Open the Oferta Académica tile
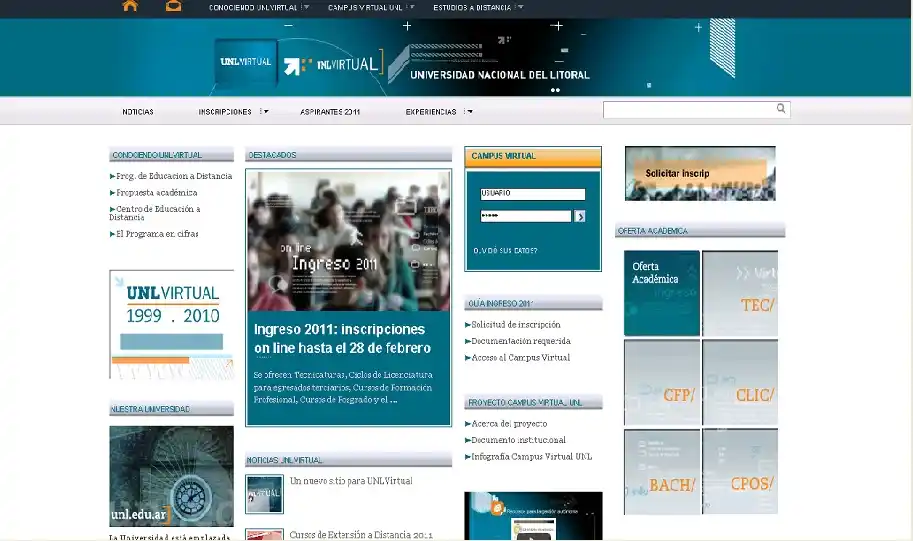Screen dimensions: 913x541 point(661,293)
